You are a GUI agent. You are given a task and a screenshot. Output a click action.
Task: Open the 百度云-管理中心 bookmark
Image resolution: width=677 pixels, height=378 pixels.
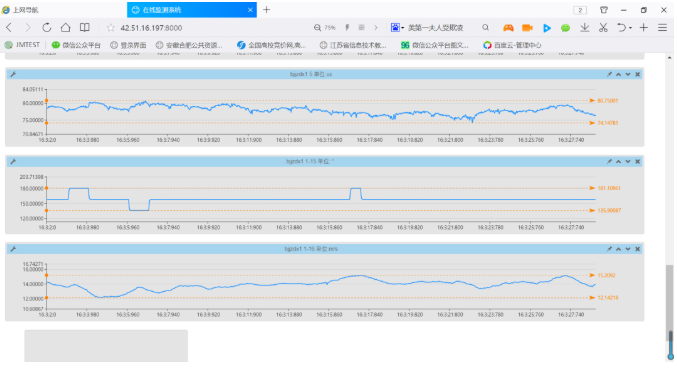pos(512,45)
